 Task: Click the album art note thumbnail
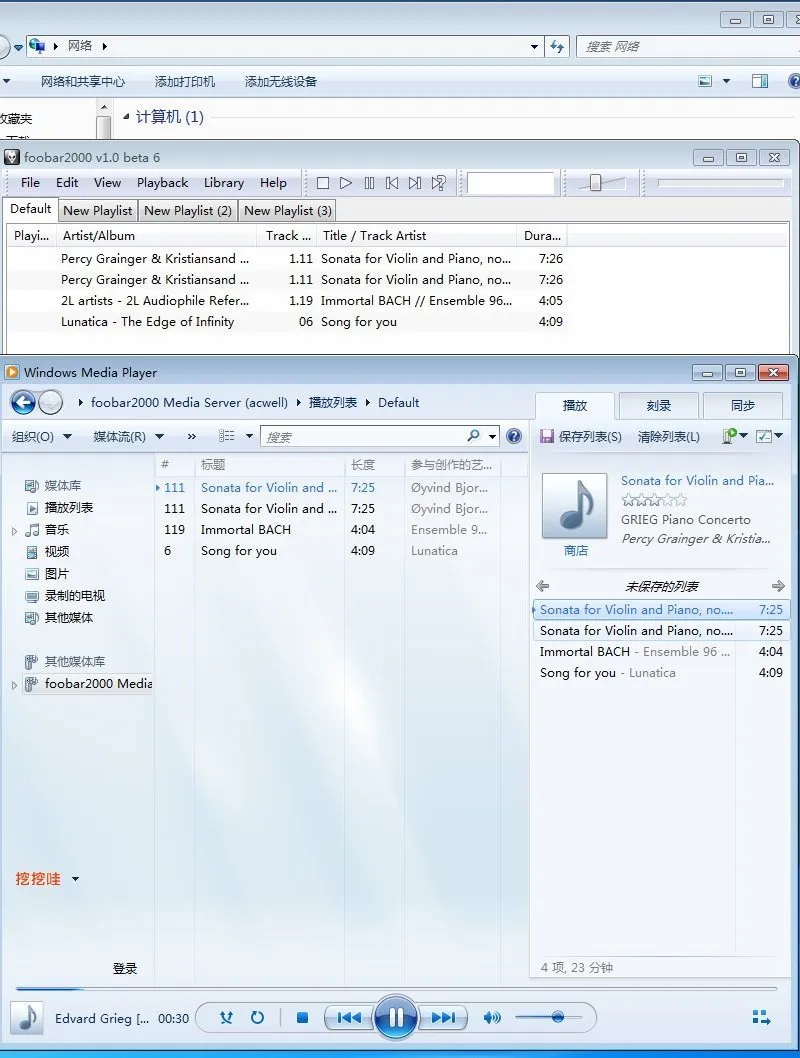pos(576,506)
